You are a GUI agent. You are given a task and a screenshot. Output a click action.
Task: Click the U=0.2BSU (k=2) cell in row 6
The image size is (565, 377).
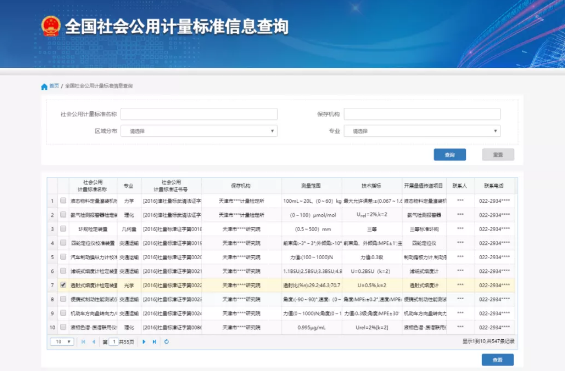pyautogui.click(x=372, y=271)
